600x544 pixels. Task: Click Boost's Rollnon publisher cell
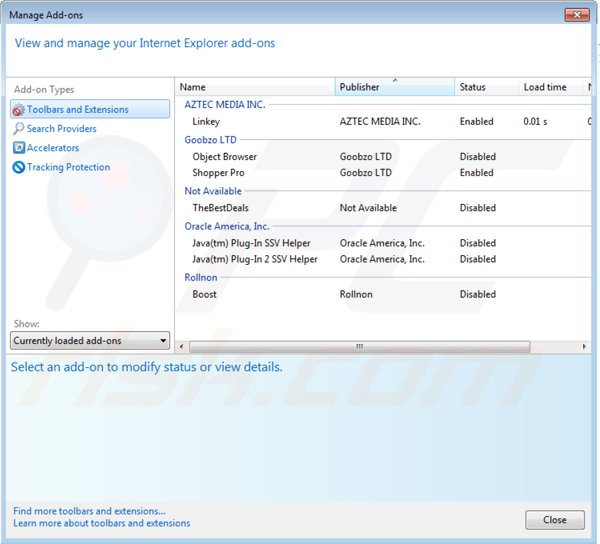coord(356,294)
